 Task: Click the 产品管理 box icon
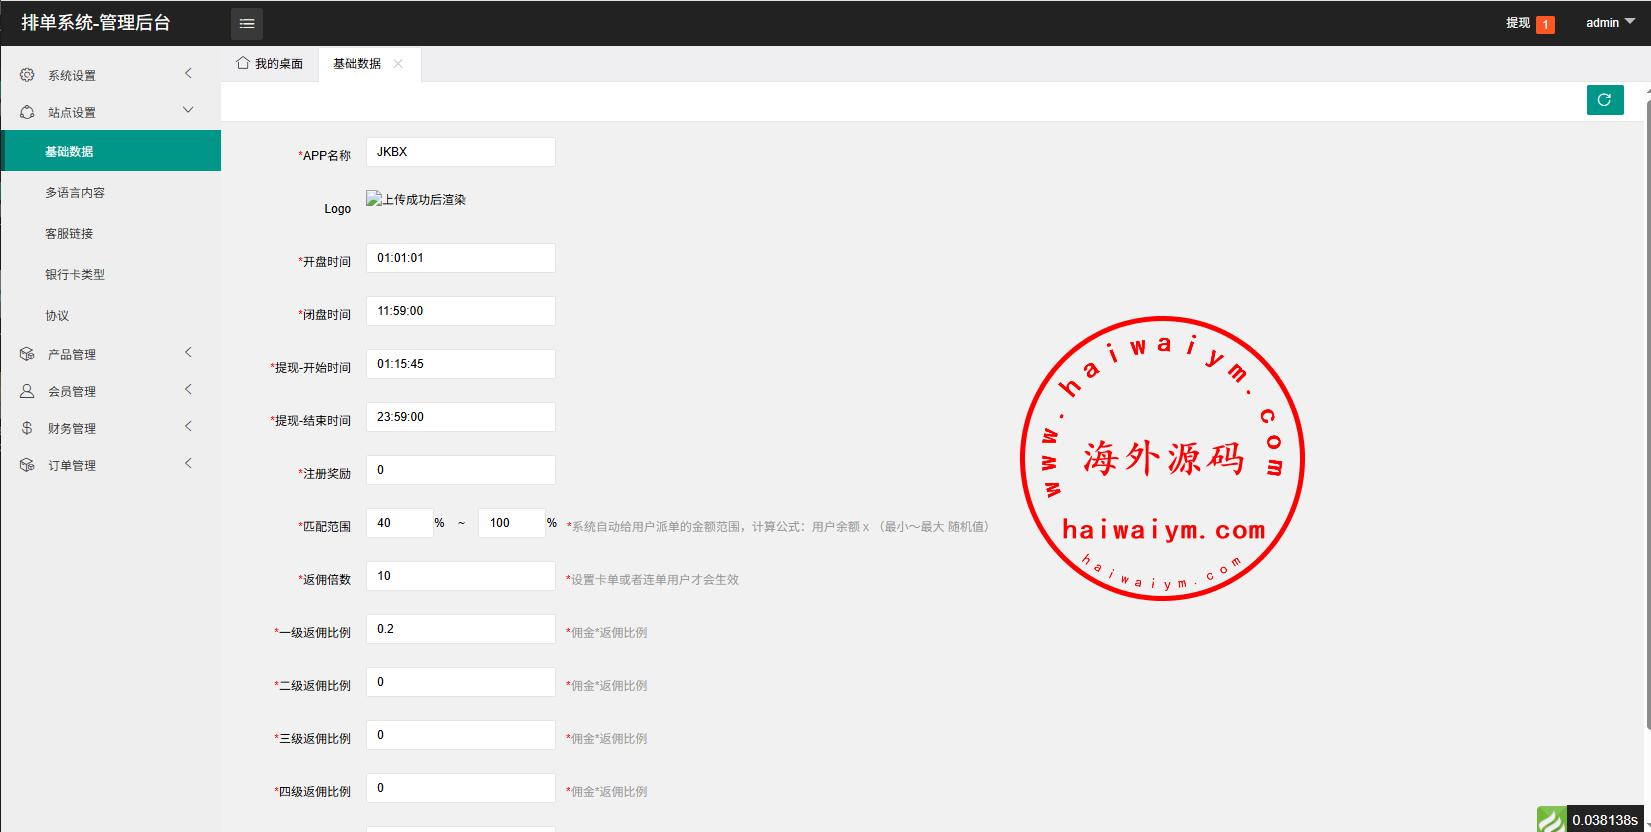27,354
